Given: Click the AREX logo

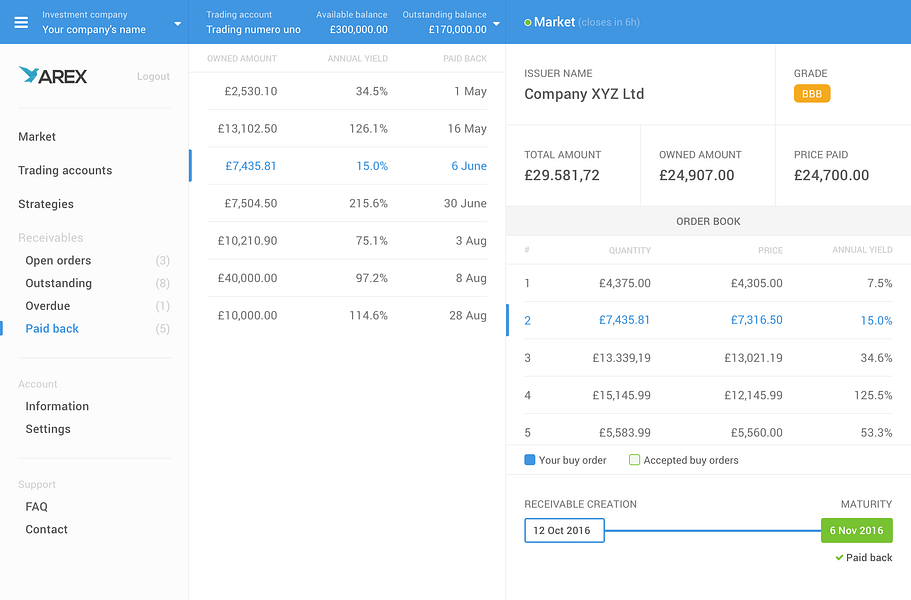Looking at the screenshot, I should 52,76.
